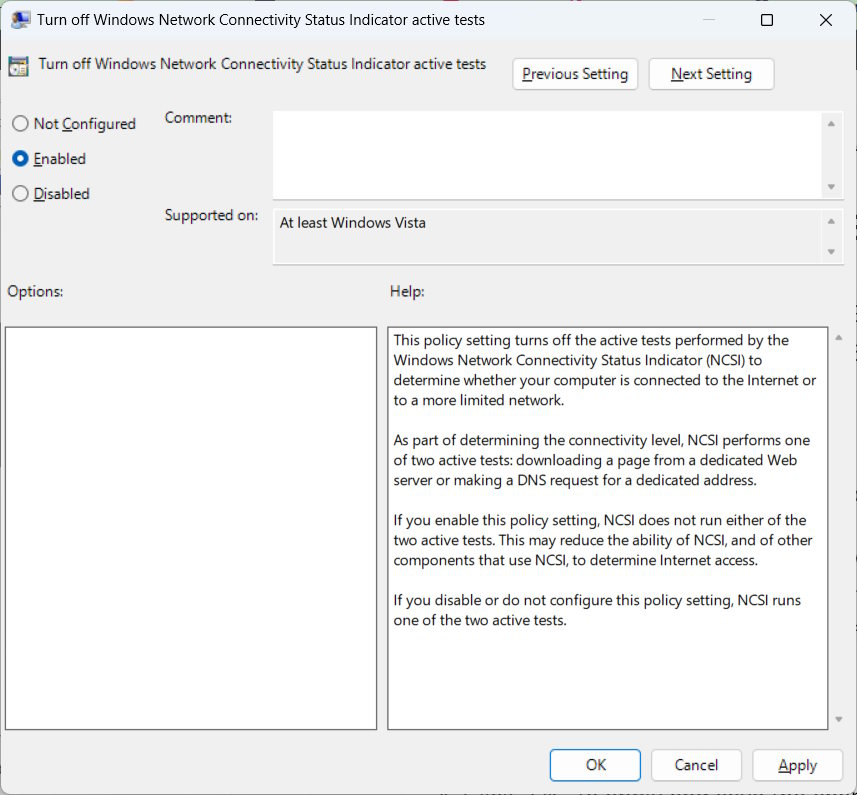The height and width of the screenshot is (795, 857).
Task: Advance to the Next Setting
Action: (711, 73)
